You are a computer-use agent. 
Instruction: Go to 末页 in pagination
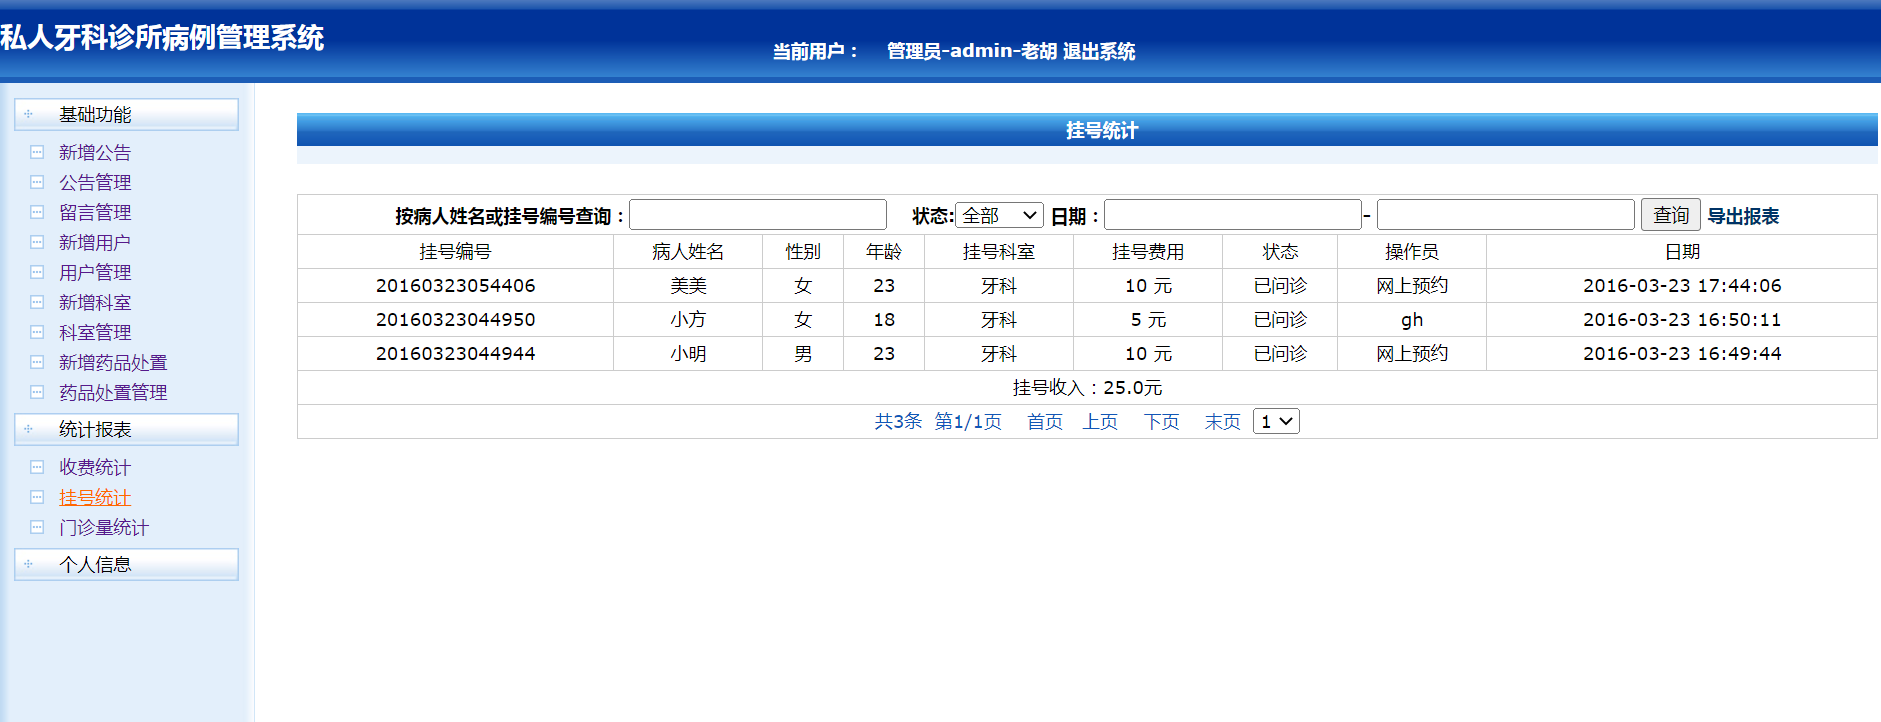click(x=1222, y=422)
